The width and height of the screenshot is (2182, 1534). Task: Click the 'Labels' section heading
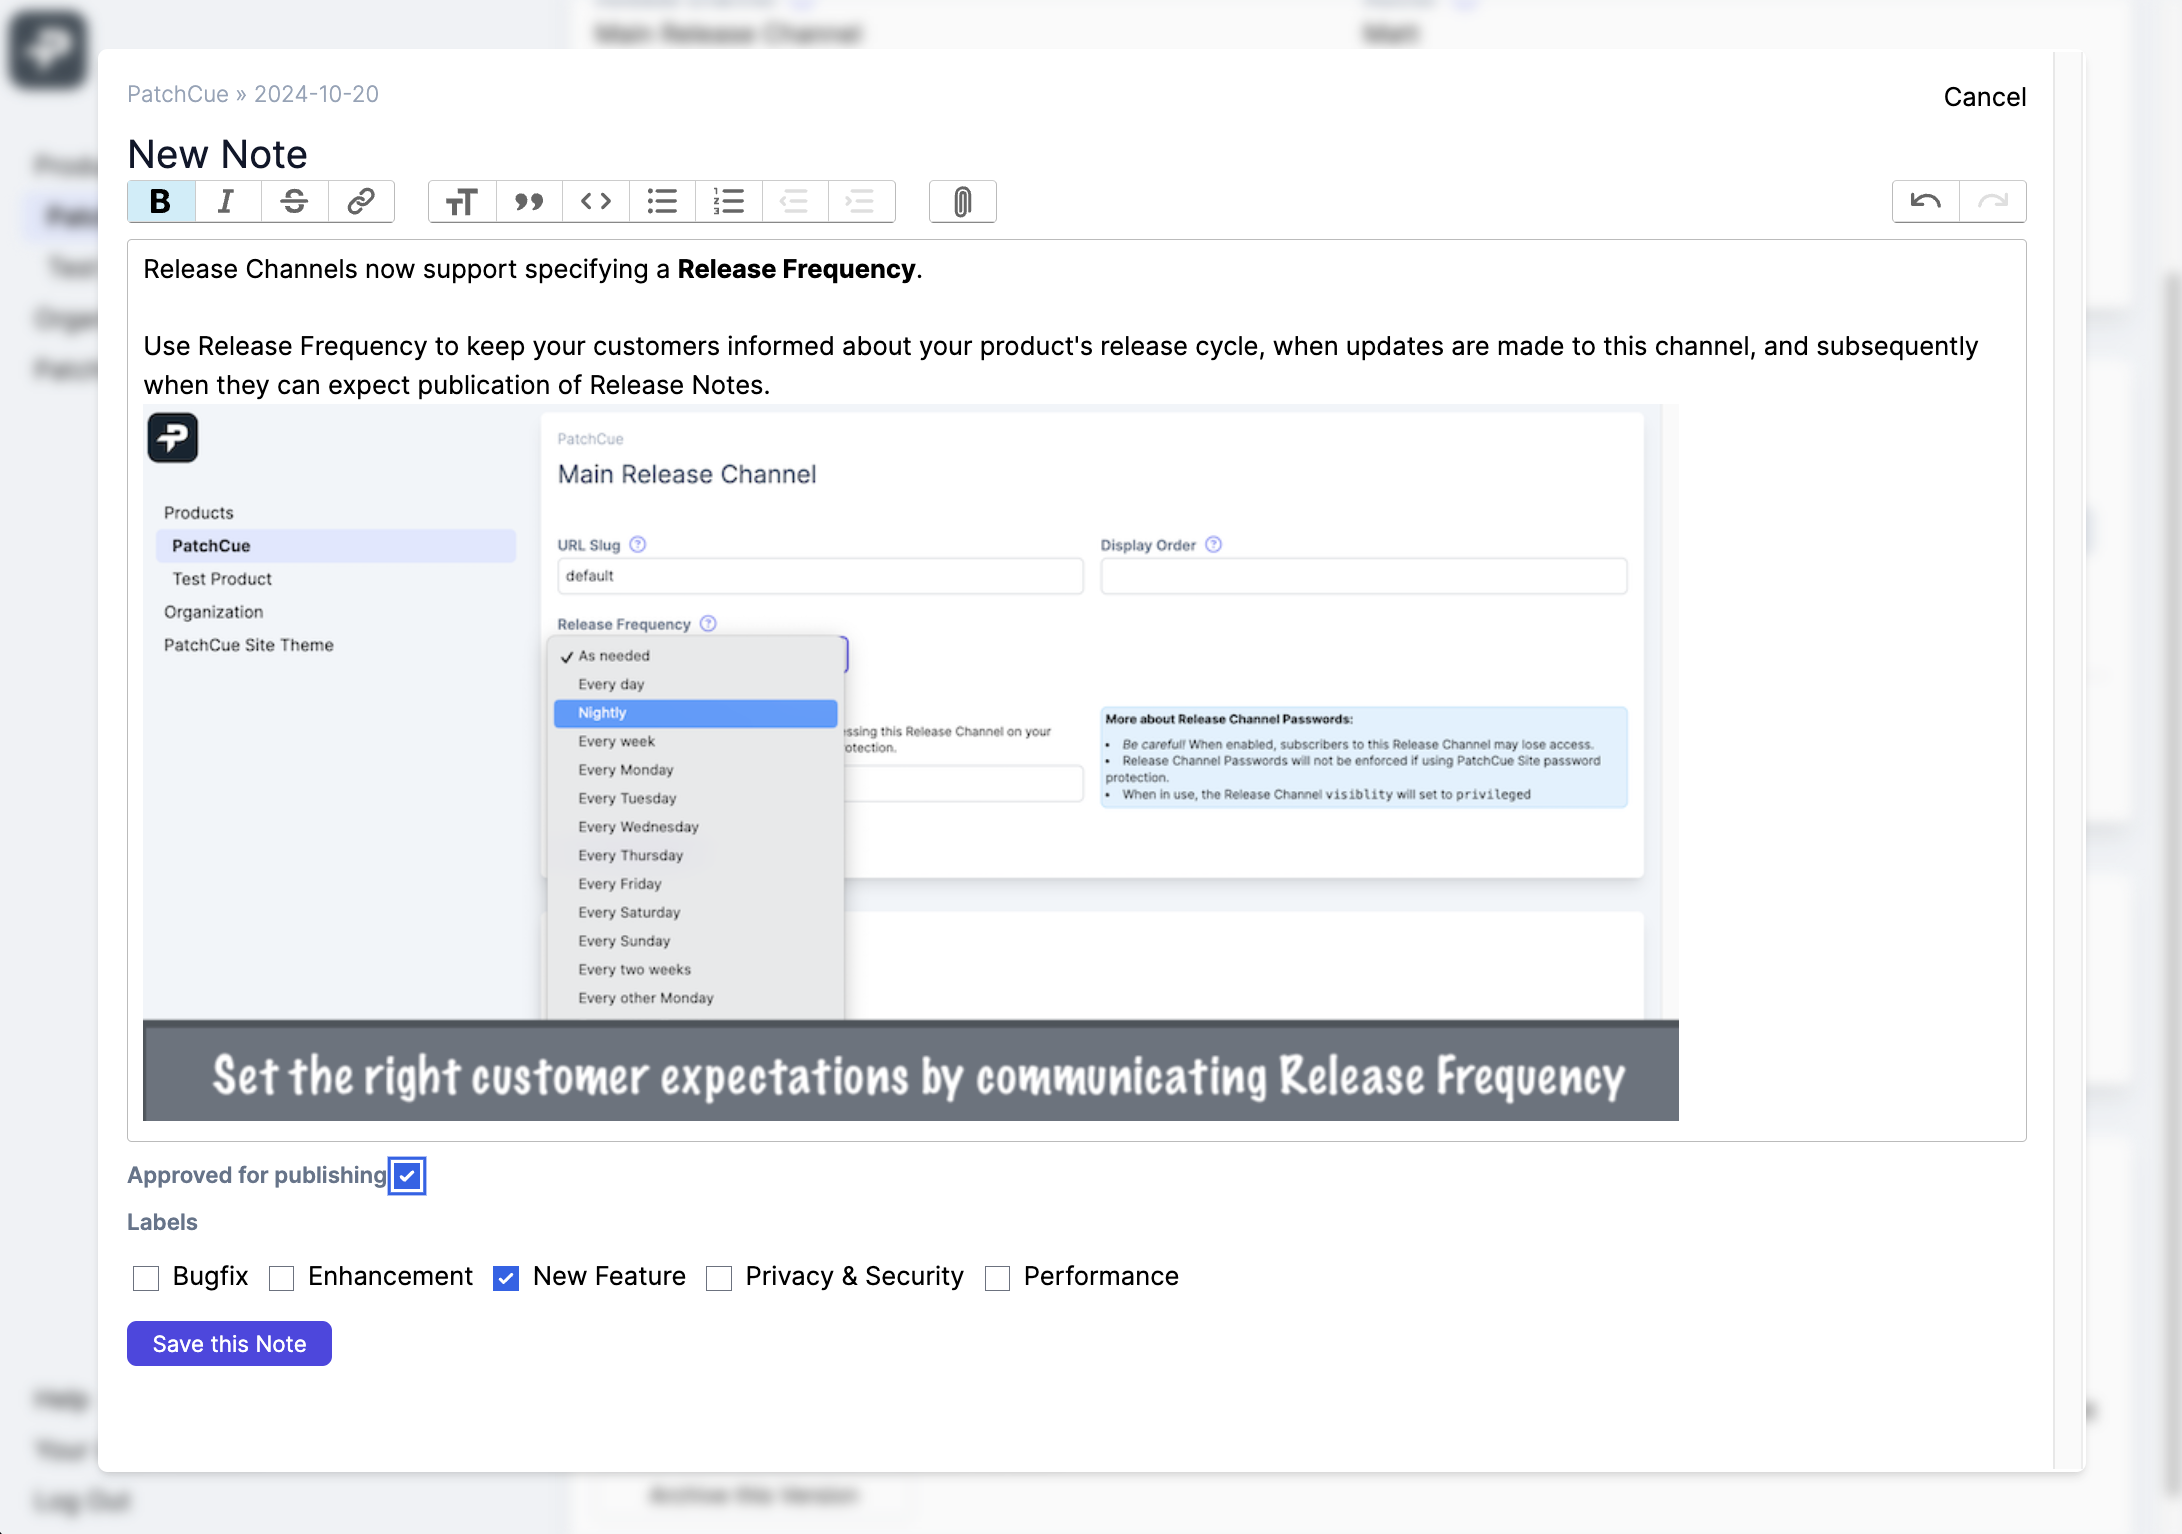[x=162, y=1222]
